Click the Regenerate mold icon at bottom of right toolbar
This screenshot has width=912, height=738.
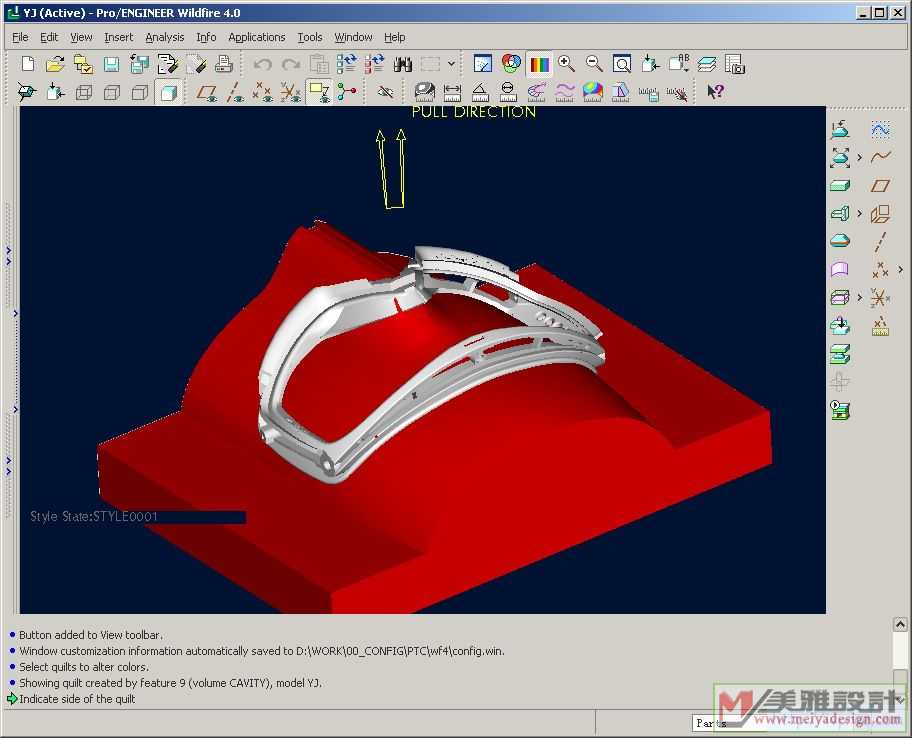click(840, 410)
